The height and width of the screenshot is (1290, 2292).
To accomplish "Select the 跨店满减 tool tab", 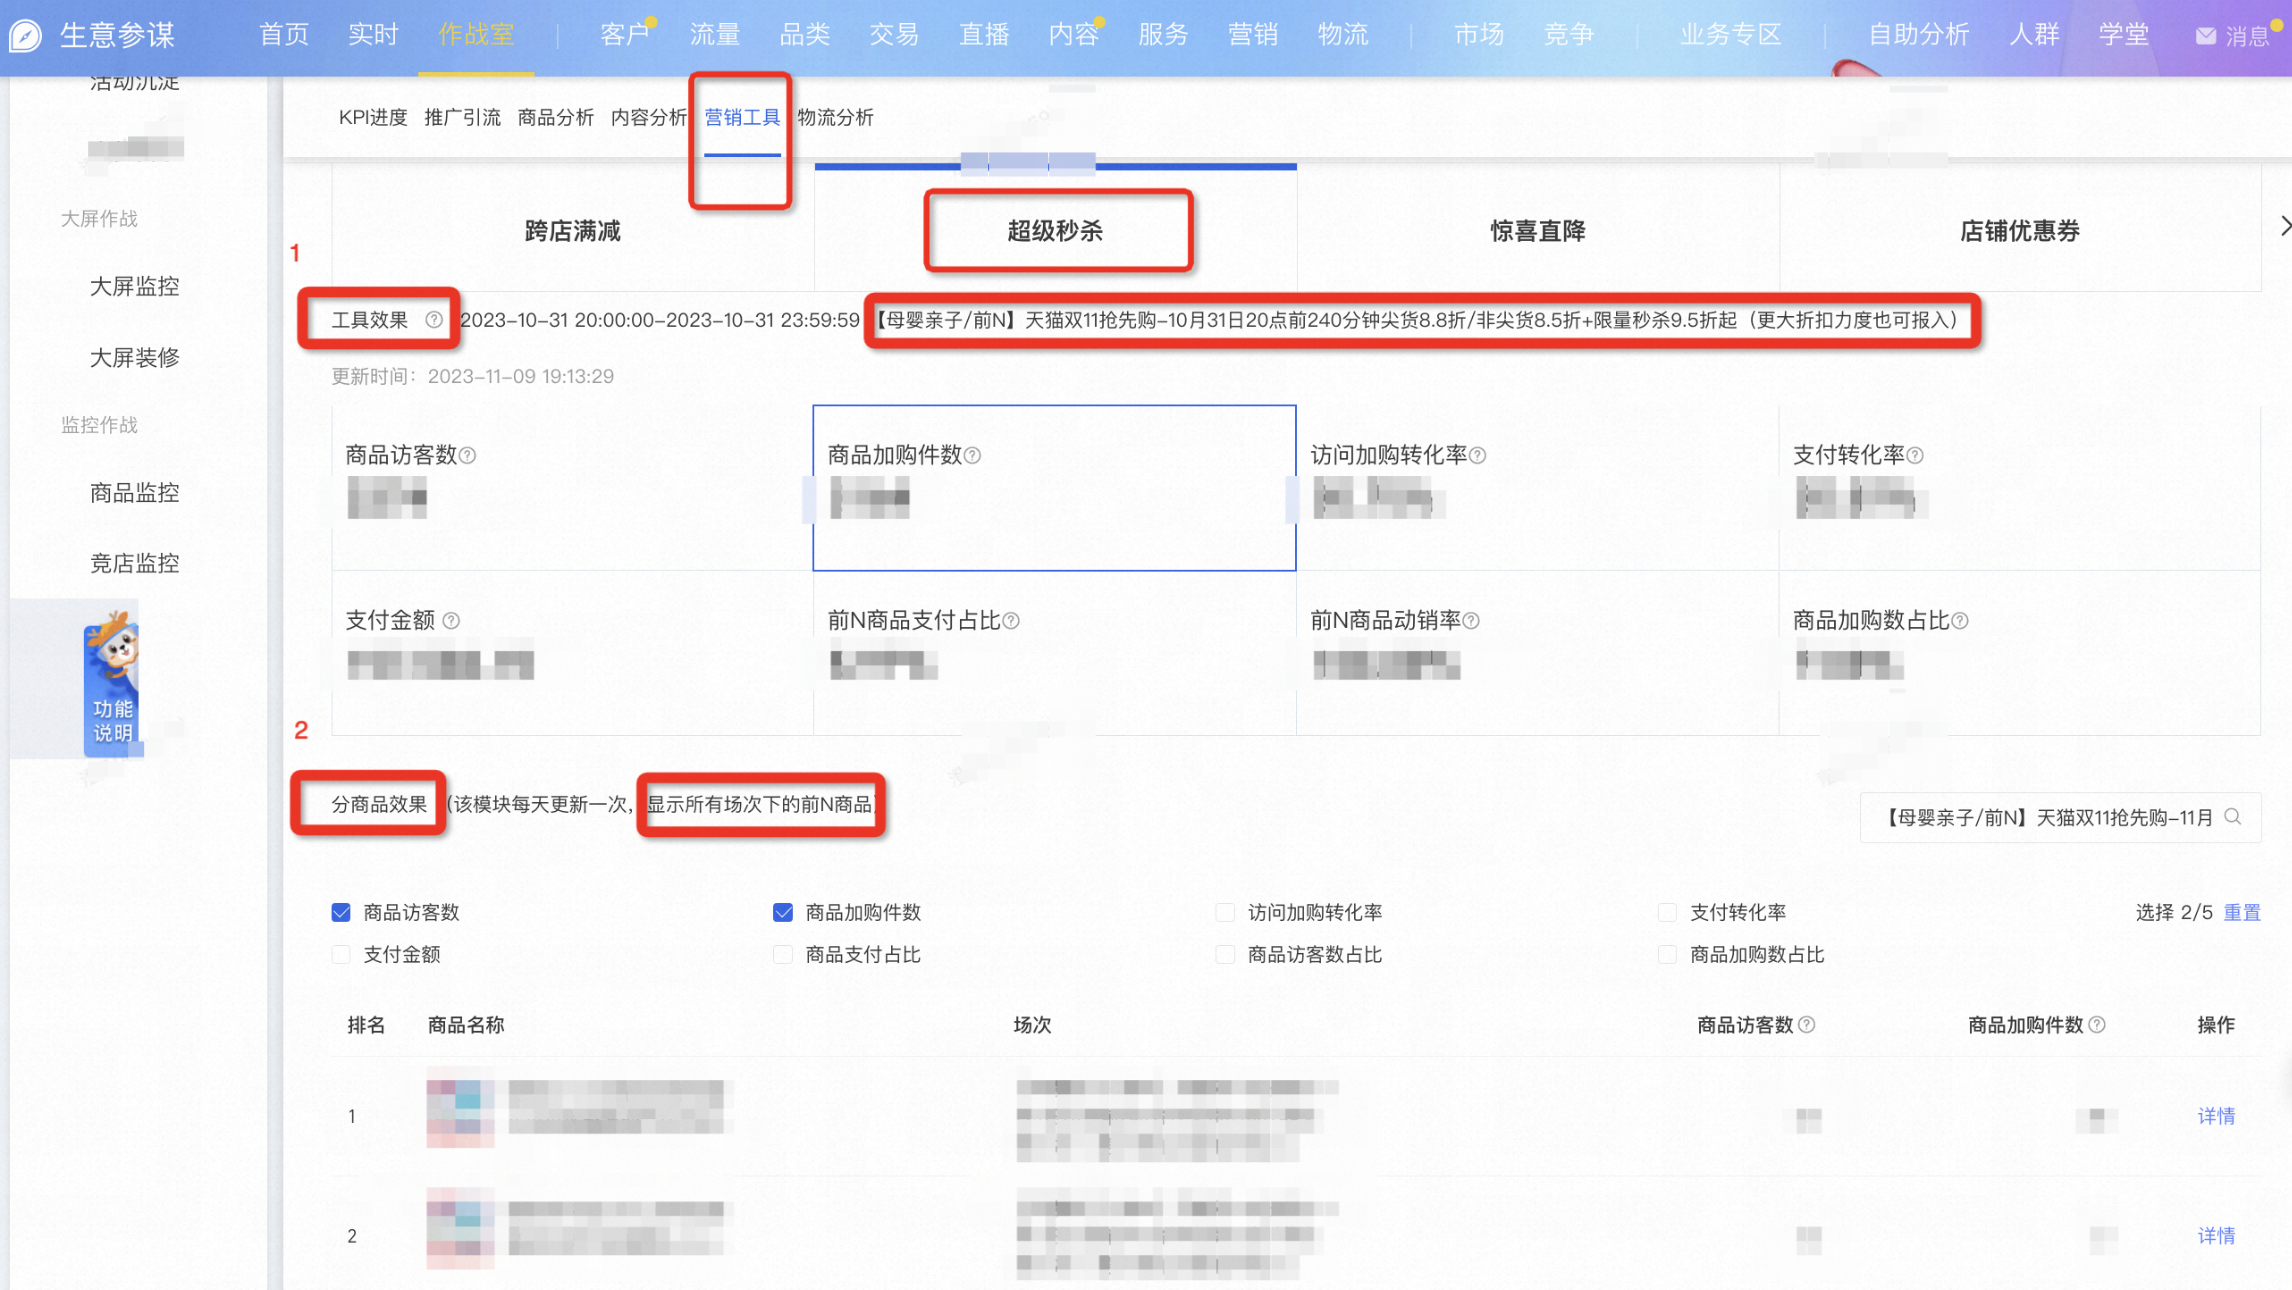I will [x=573, y=231].
